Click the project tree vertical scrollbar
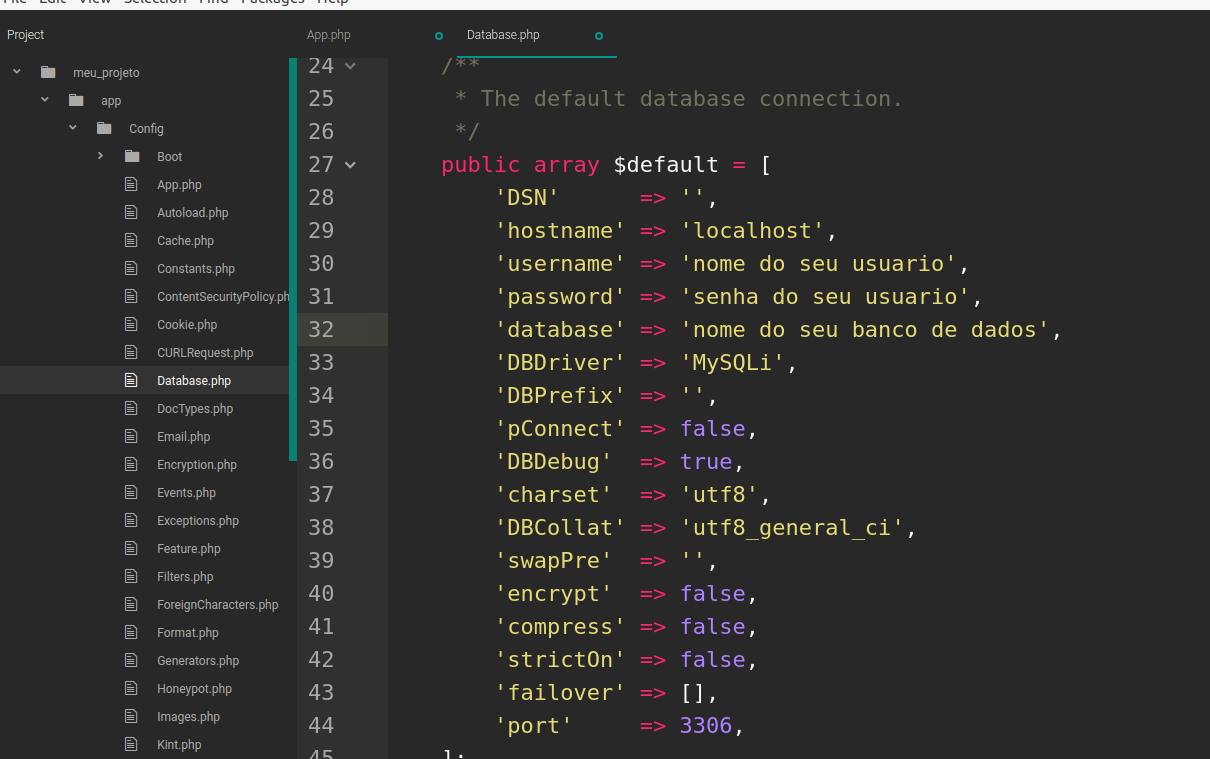Screen dimensions: 1210x759 (293, 260)
